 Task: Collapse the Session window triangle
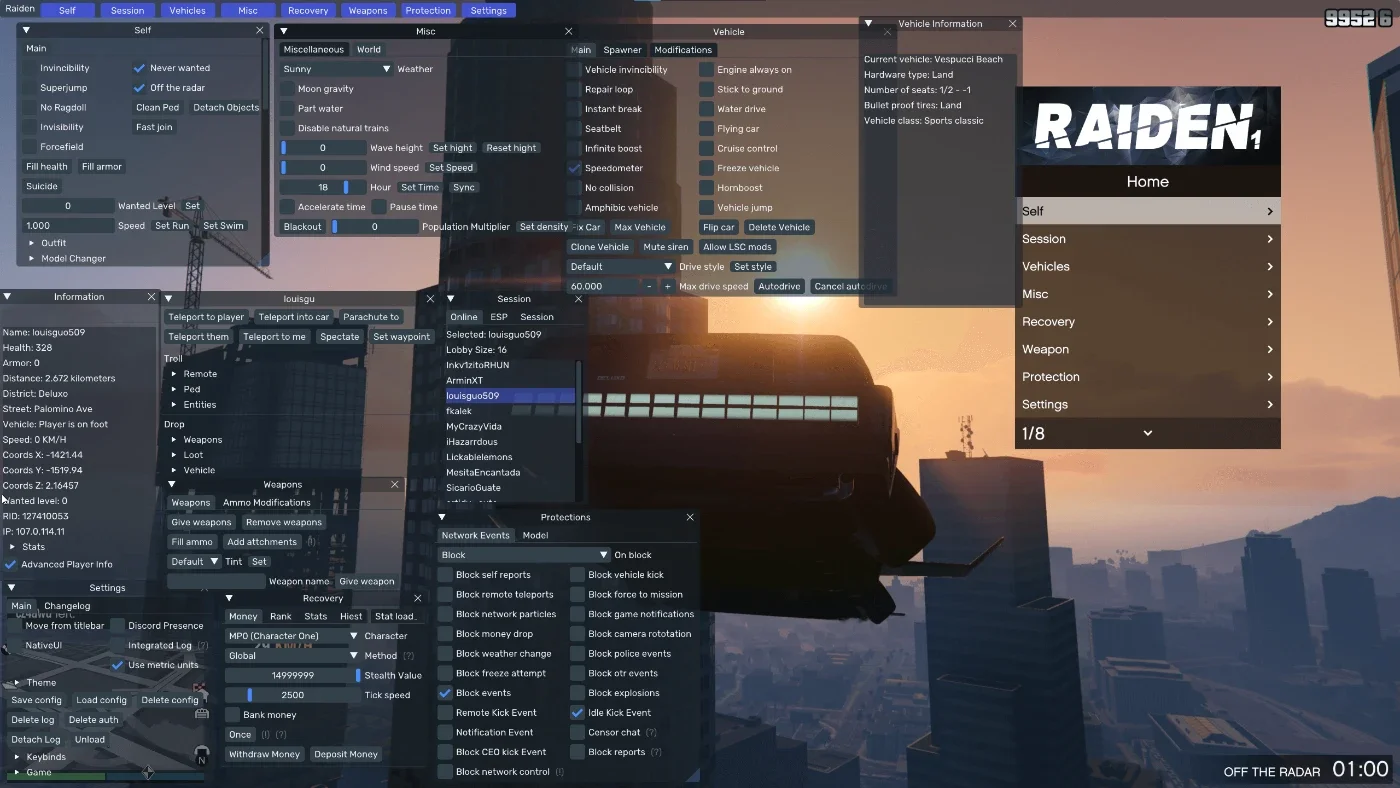tap(451, 299)
